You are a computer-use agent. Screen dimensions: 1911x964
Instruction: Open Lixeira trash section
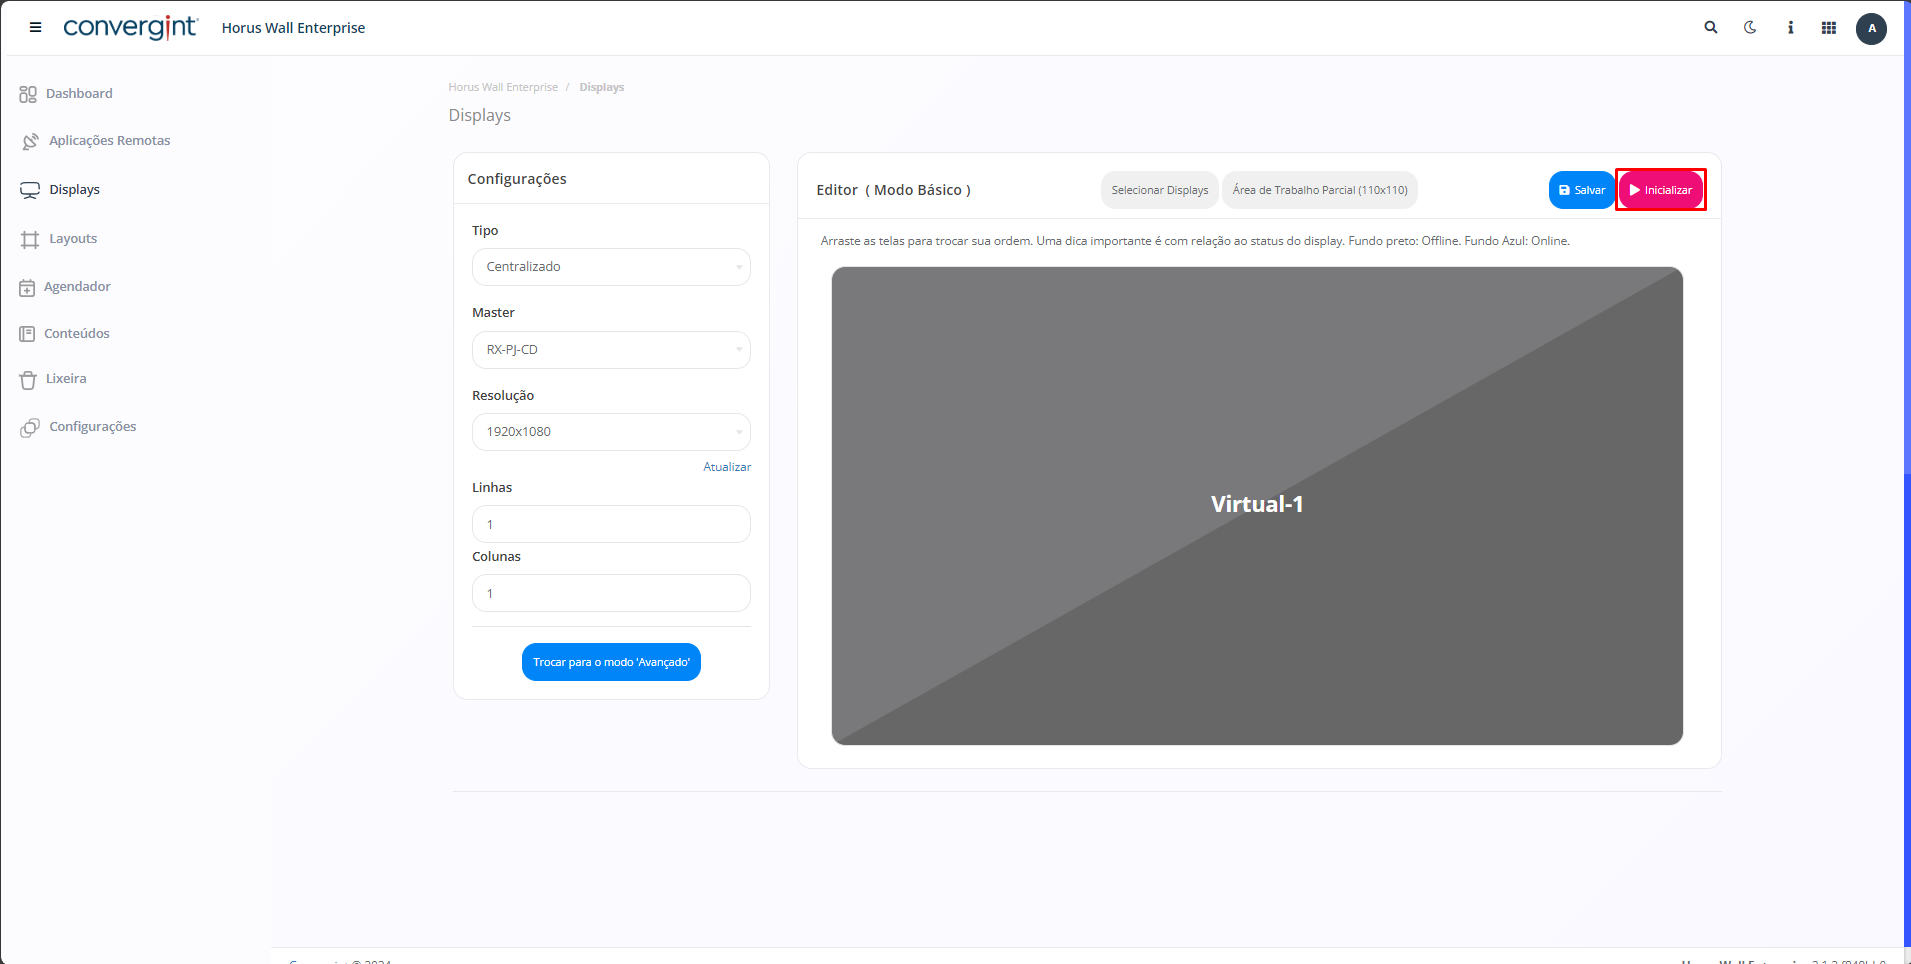click(x=66, y=379)
